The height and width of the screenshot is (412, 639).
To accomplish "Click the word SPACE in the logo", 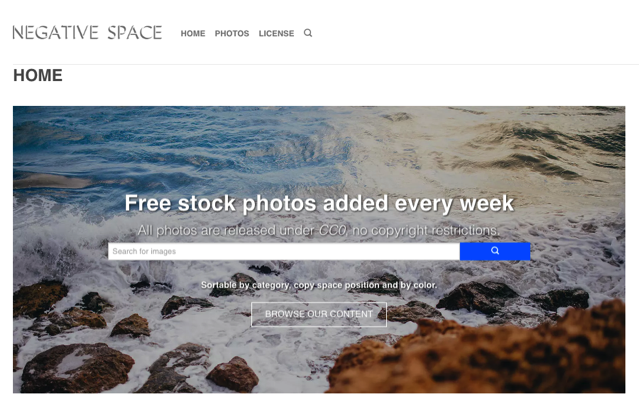I will (x=135, y=33).
